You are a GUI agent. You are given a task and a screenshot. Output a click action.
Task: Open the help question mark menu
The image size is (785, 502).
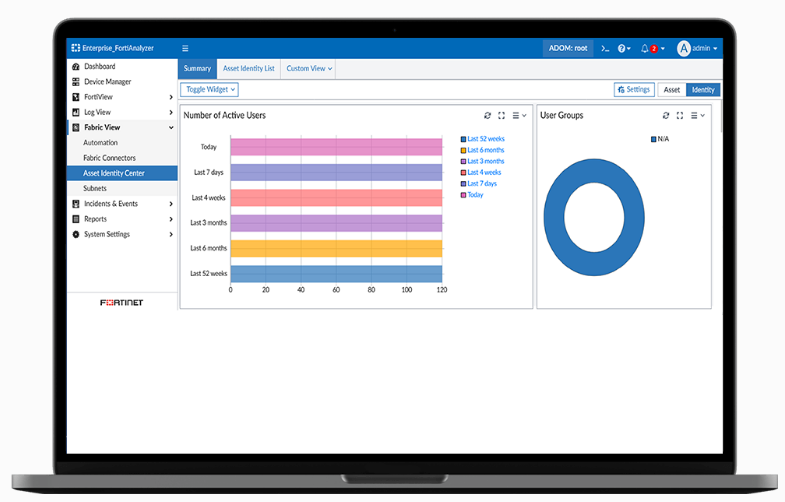(624, 49)
